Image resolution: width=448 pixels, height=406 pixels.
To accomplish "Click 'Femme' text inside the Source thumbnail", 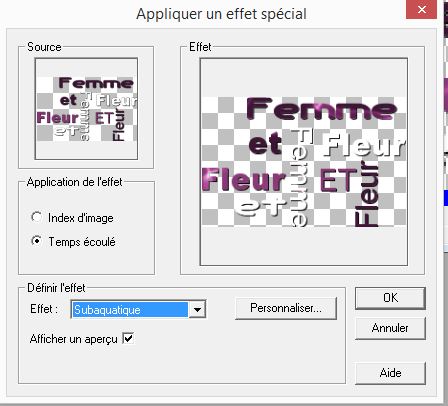I will (96, 83).
